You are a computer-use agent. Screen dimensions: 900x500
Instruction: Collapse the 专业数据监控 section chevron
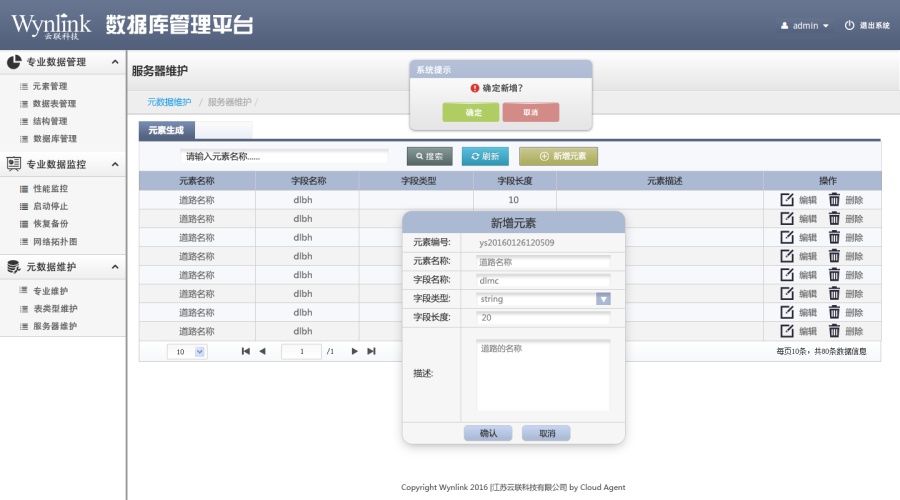click(115, 164)
